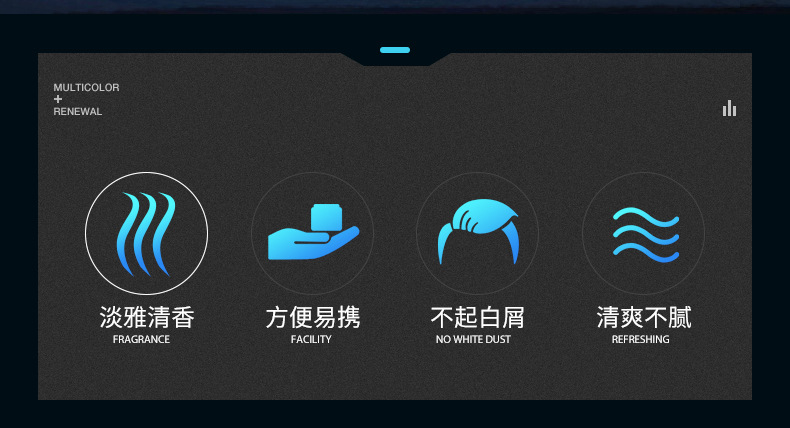The width and height of the screenshot is (790, 428).
Task: Click the 淡雅清香 heading
Action: [x=147, y=318]
